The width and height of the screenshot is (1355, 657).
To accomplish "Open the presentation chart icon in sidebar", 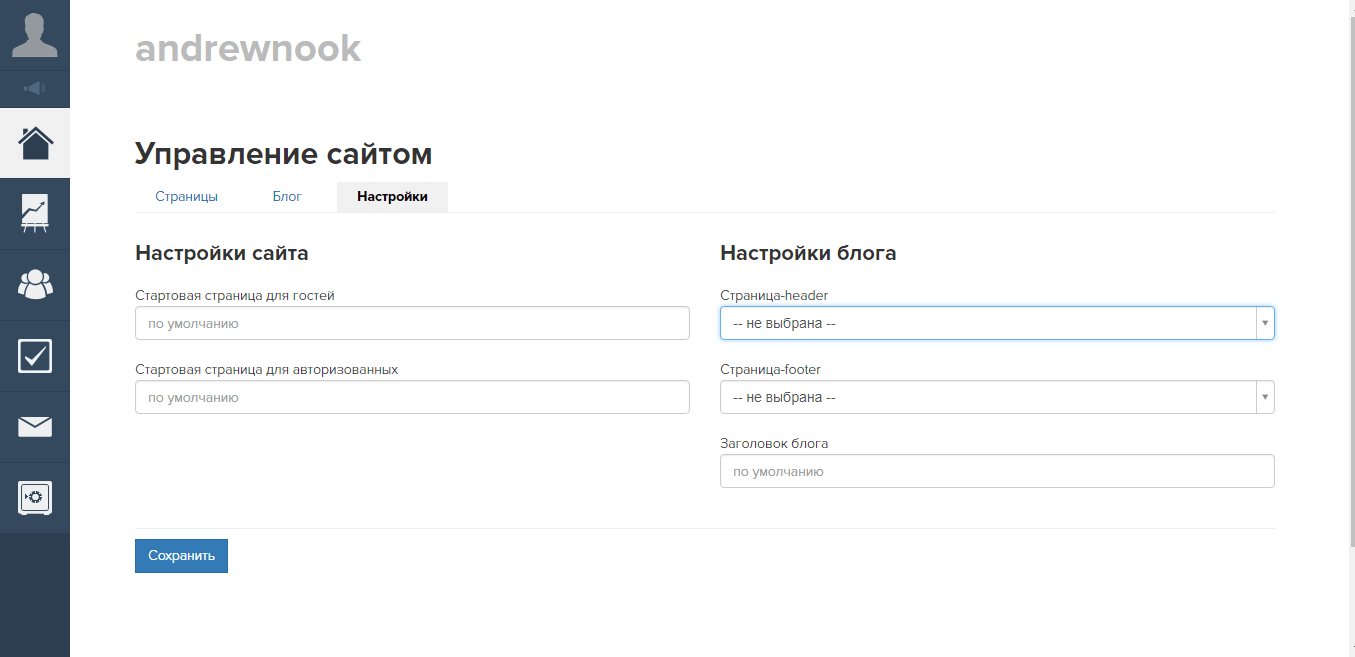I will click(x=35, y=214).
